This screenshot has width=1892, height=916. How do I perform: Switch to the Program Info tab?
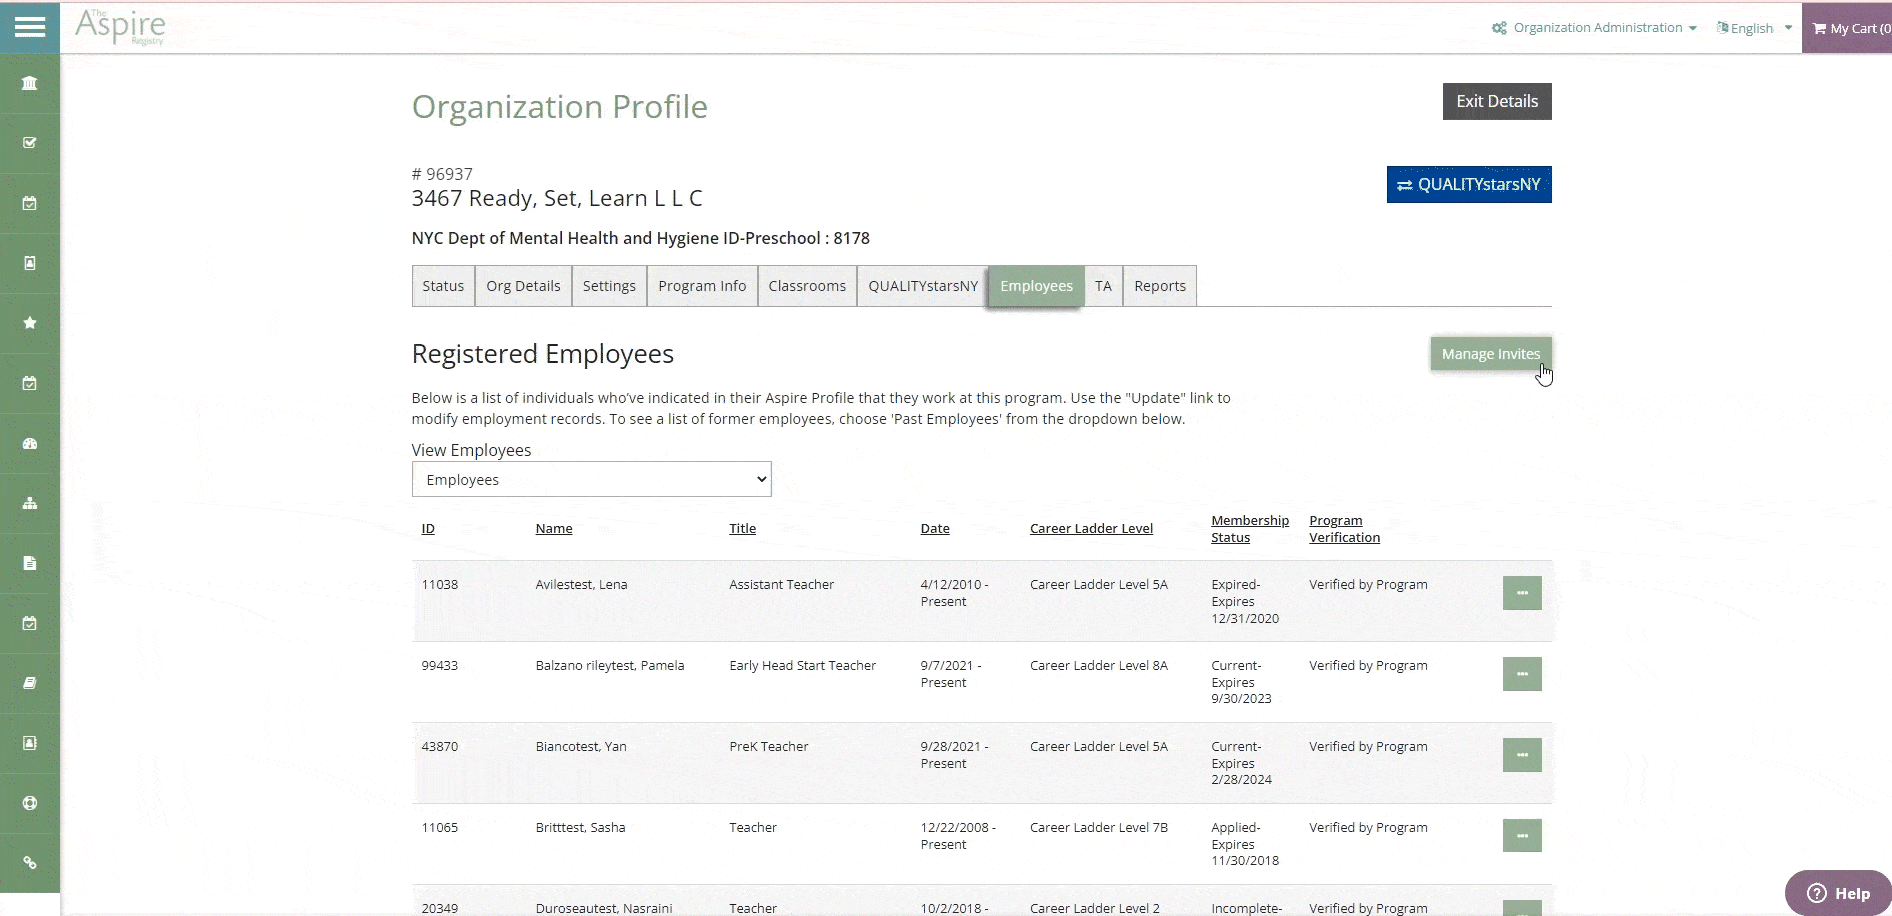click(x=701, y=286)
